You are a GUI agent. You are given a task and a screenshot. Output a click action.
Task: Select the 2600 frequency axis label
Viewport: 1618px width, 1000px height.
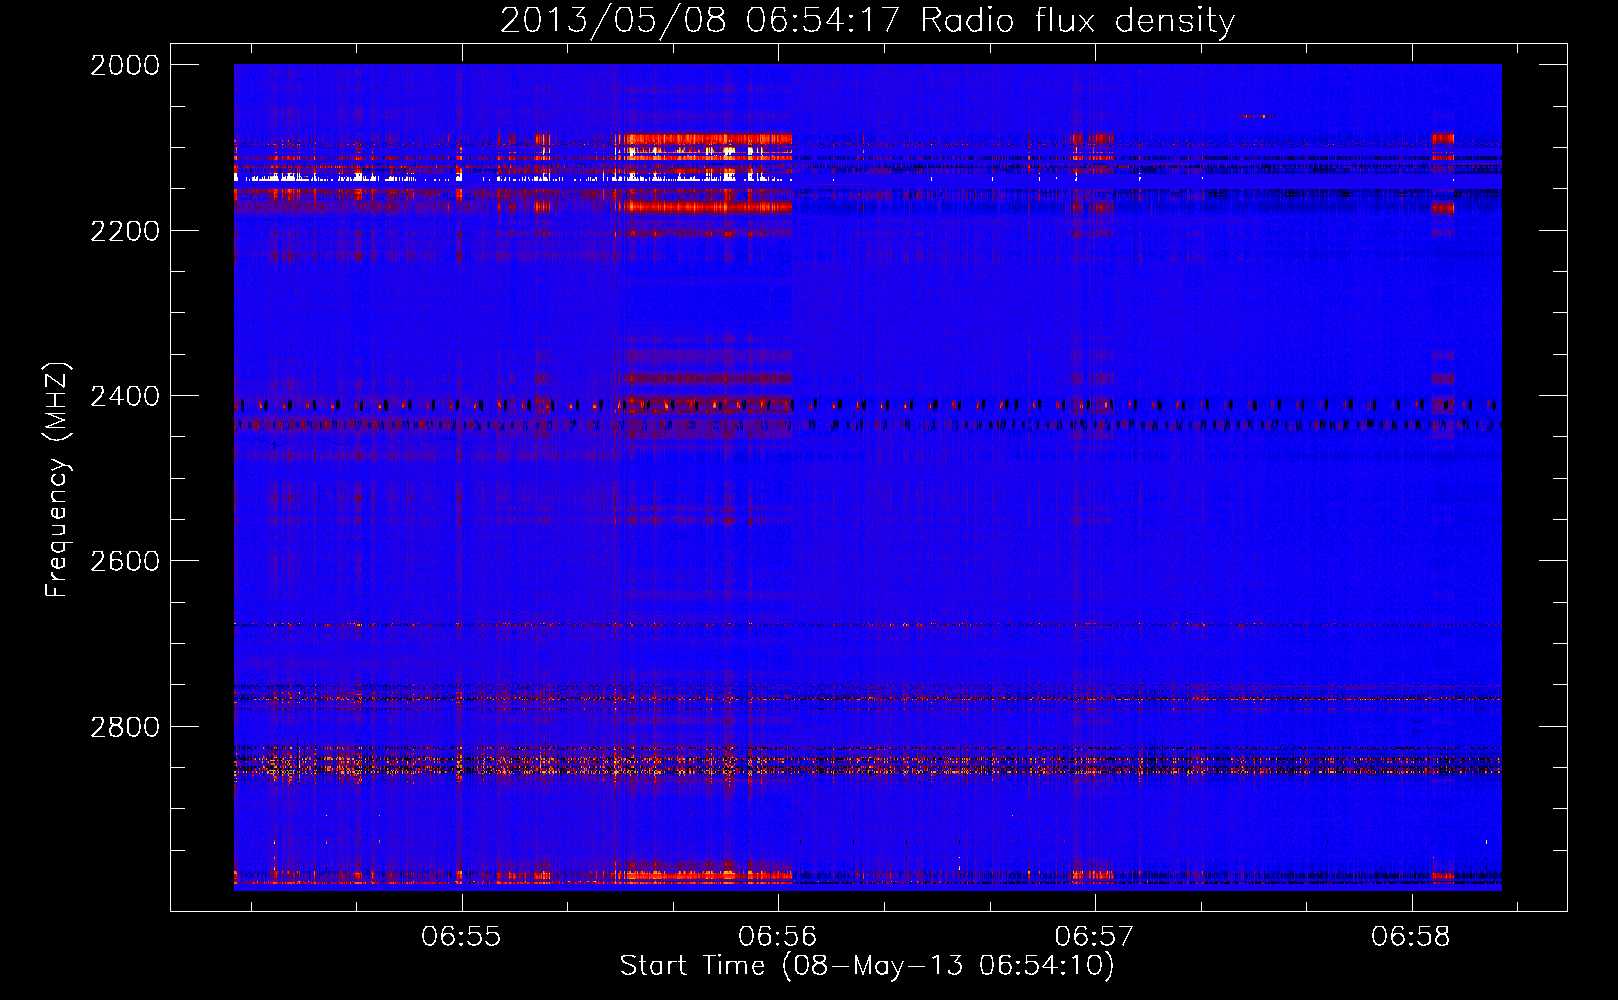pyautogui.click(x=125, y=561)
